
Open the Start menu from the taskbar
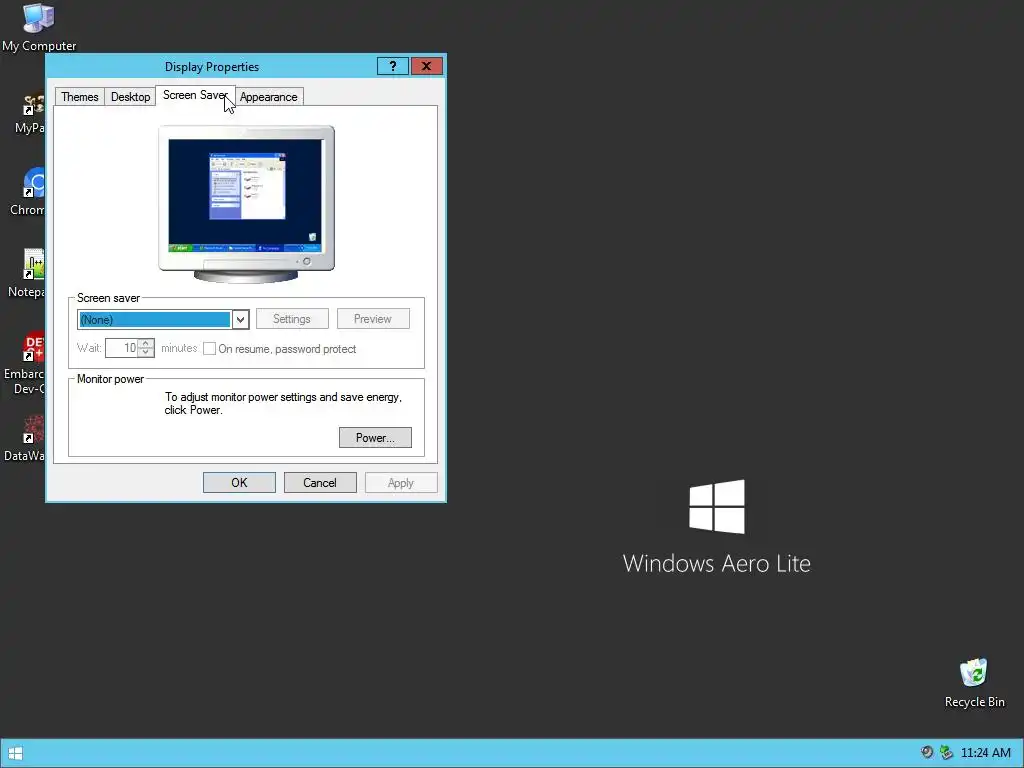[x=16, y=753]
